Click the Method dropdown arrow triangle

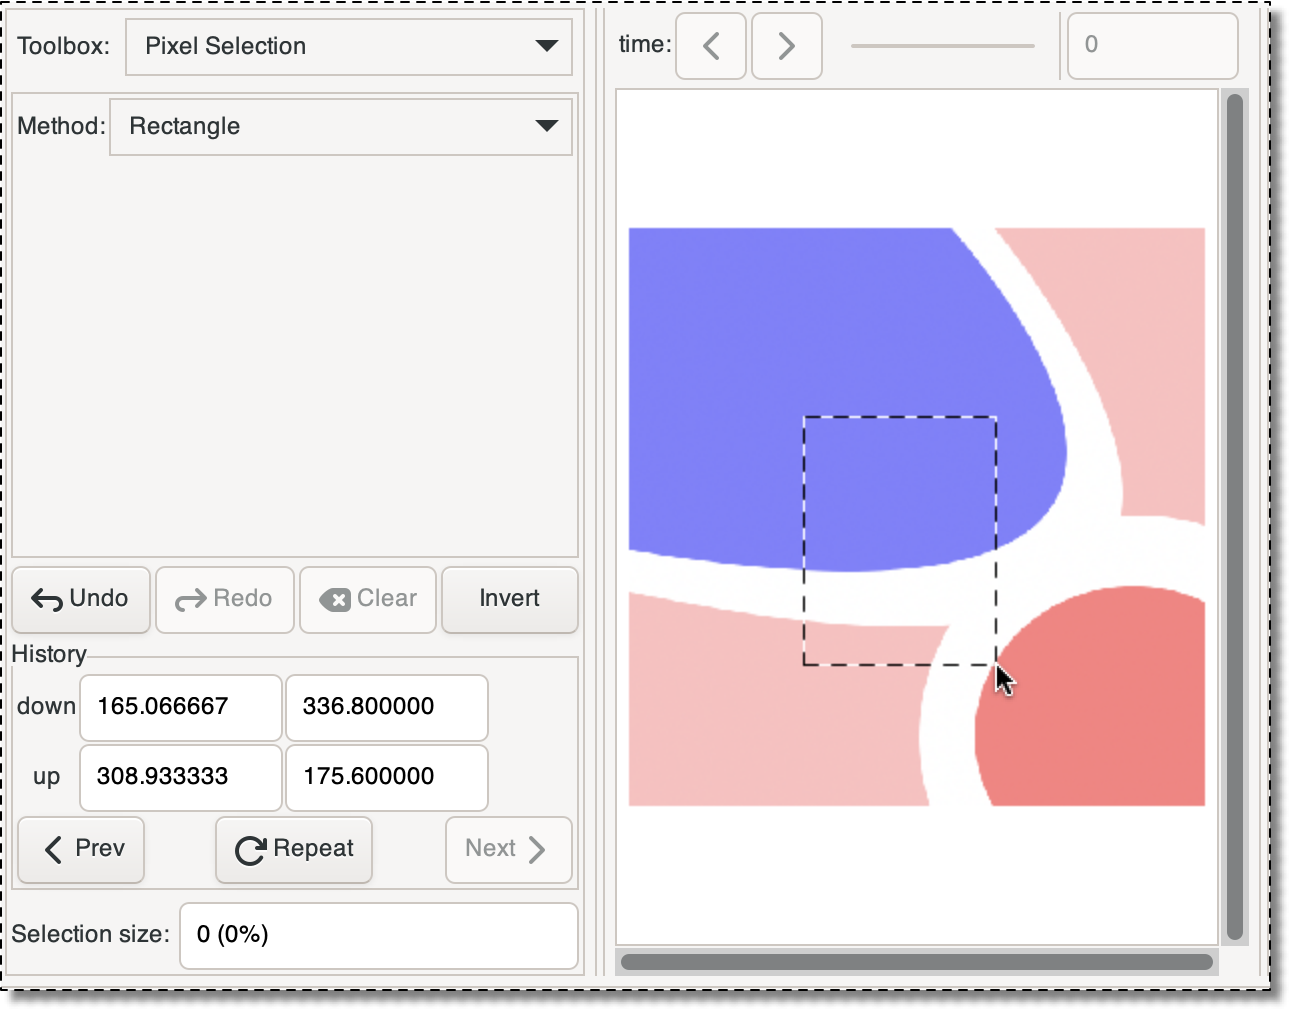point(548,127)
